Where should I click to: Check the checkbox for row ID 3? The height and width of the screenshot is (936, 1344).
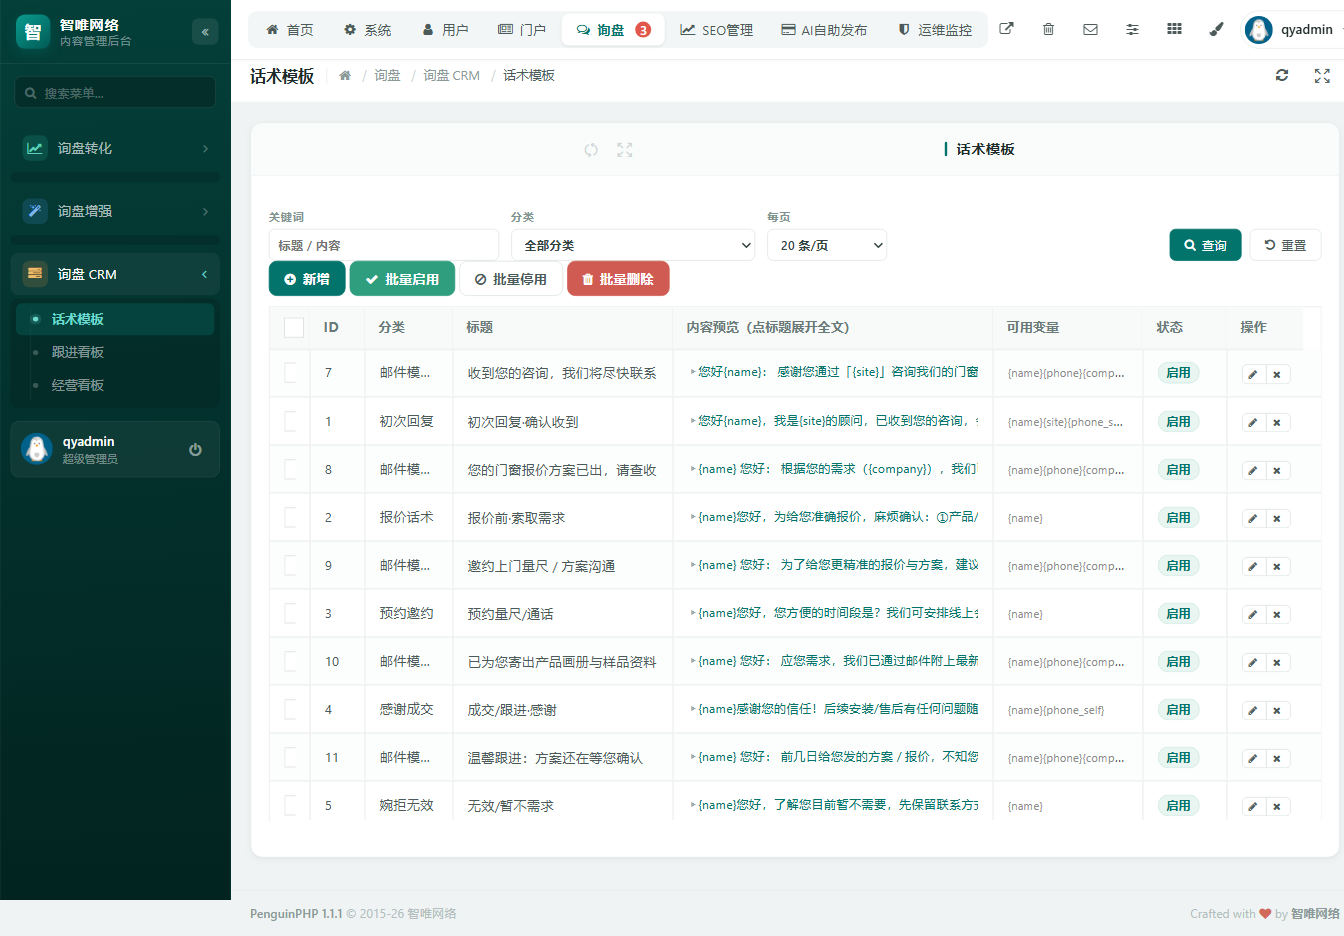point(290,613)
